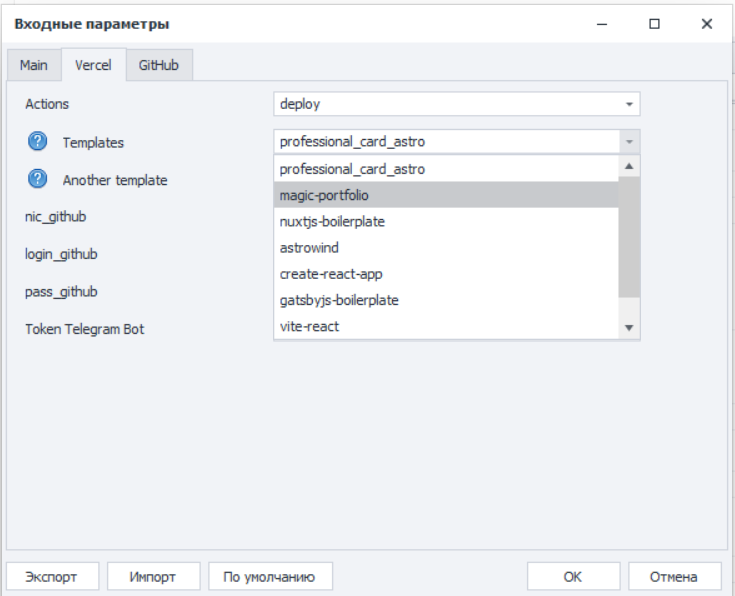Switch to the Main tab
The width and height of the screenshot is (735, 596).
[34, 65]
